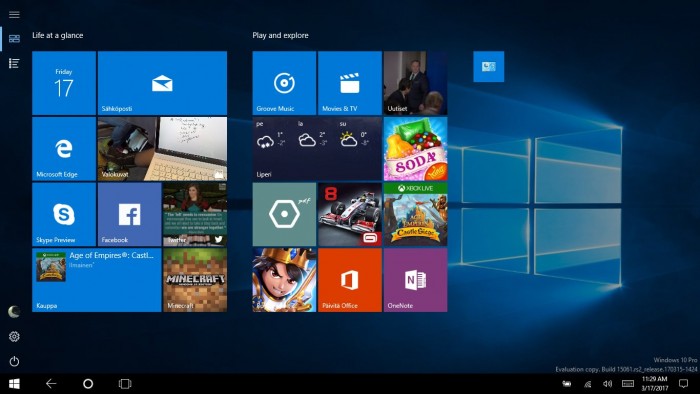This screenshot has height=394, width=700.
Task: Launch Microsoft Edge tile
Action: tap(64, 149)
